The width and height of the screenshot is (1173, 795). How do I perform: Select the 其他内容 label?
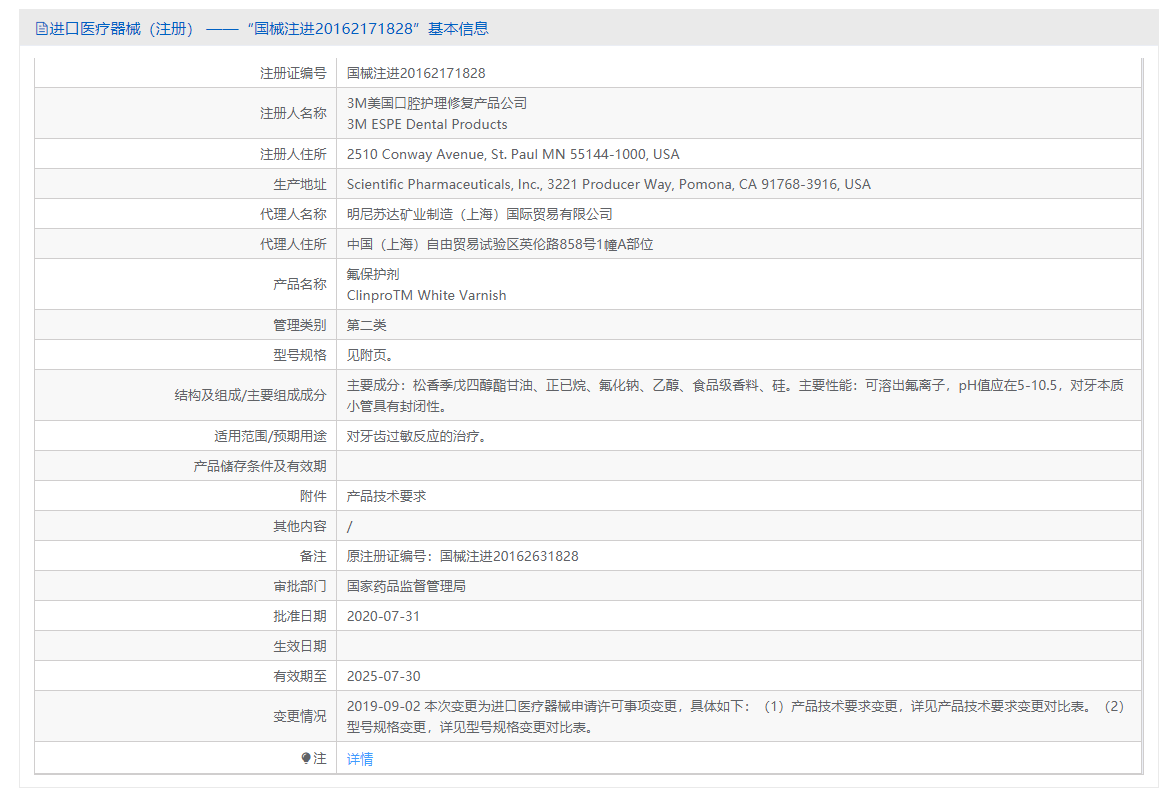tap(300, 527)
